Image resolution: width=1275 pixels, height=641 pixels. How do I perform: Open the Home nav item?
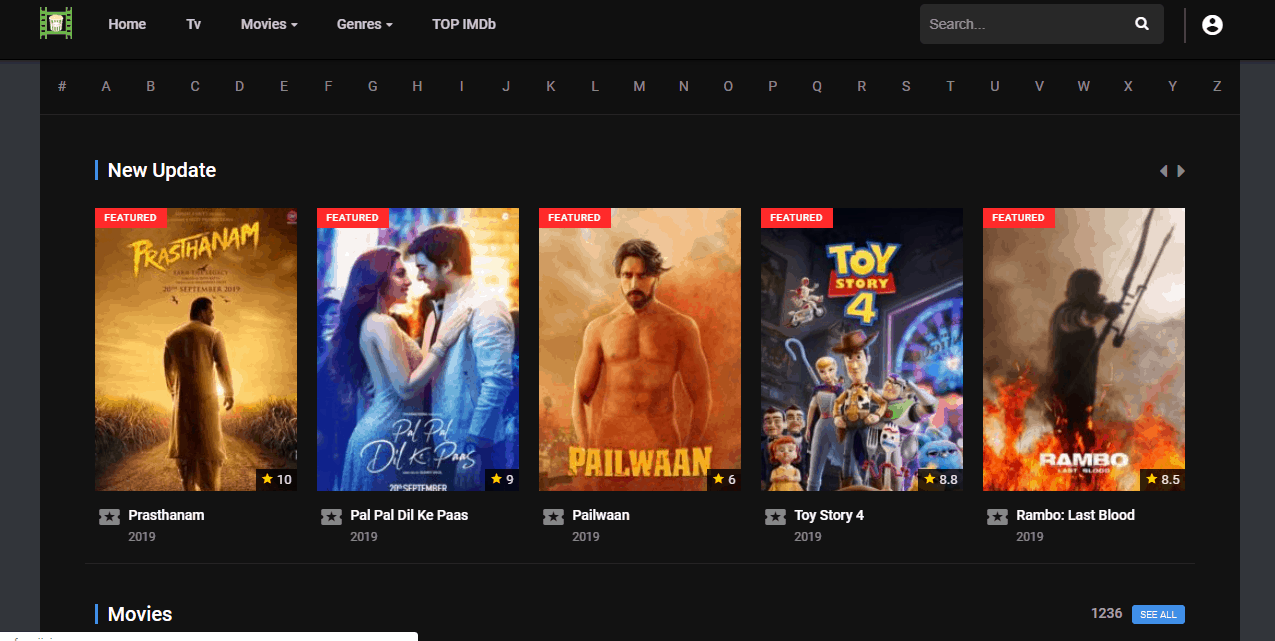coord(127,24)
